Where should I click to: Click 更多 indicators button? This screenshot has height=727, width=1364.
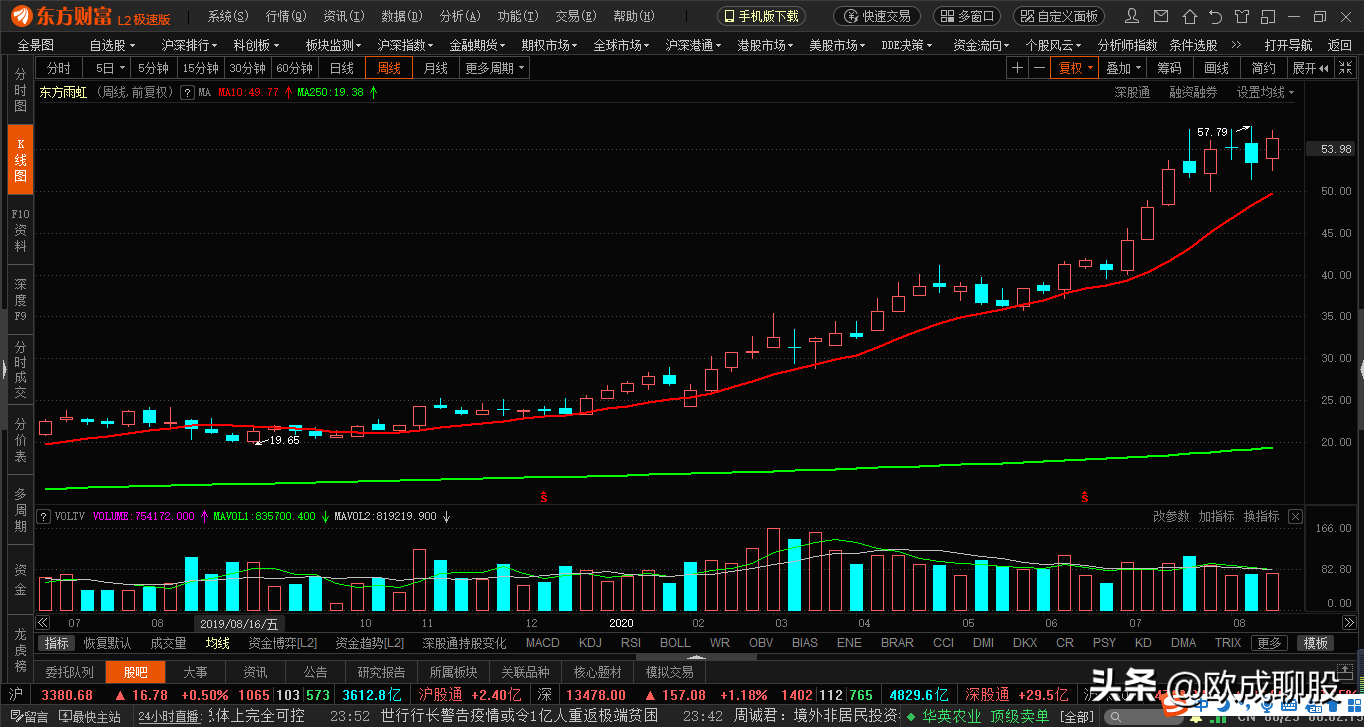pyautogui.click(x=1269, y=643)
